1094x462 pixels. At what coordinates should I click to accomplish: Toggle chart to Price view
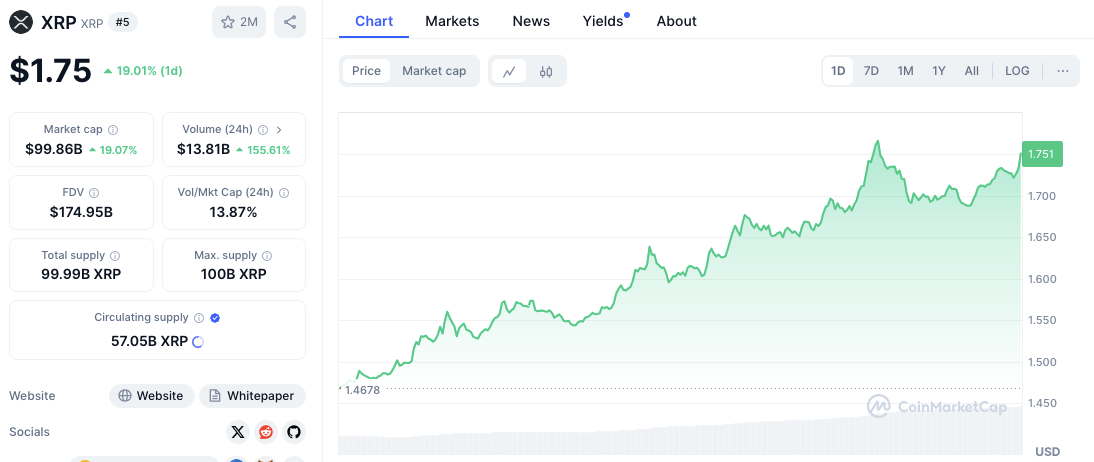[x=366, y=71]
